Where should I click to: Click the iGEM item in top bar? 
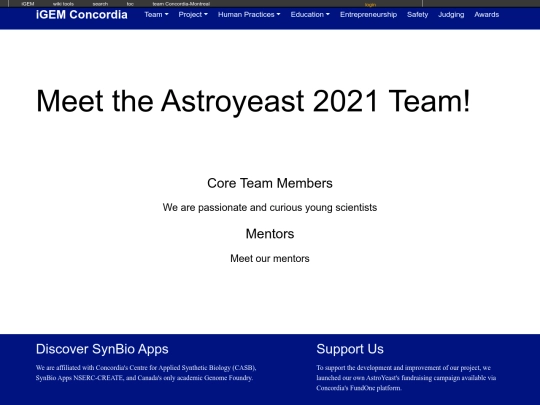click(x=28, y=4)
